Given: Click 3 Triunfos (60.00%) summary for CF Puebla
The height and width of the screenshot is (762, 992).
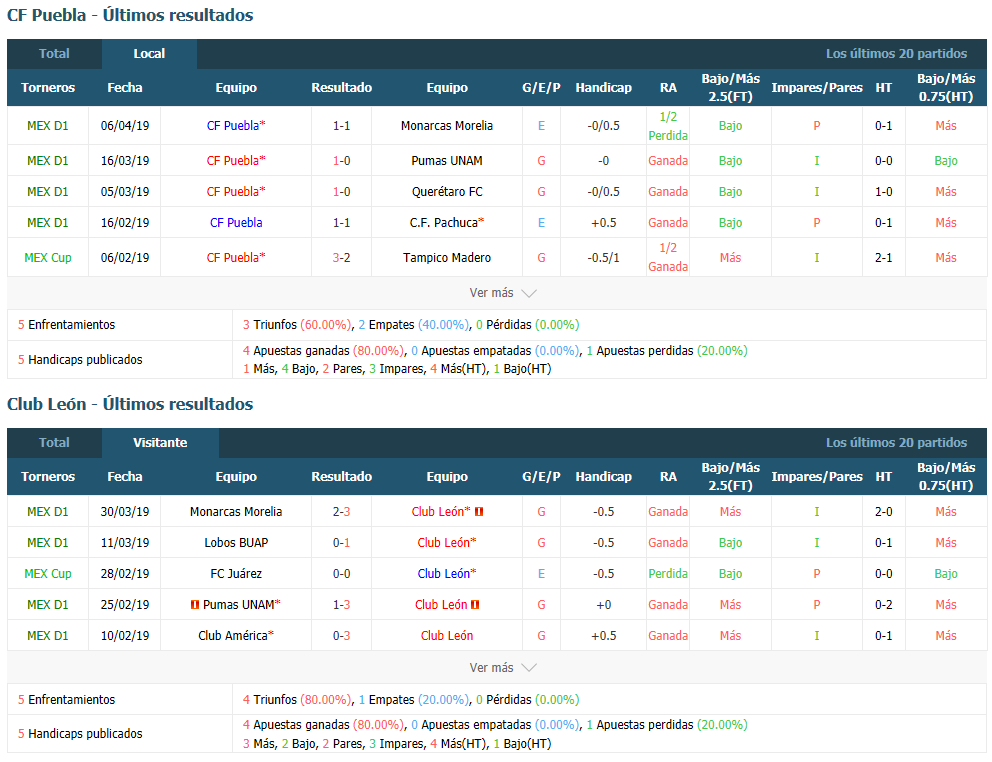Looking at the screenshot, I should pyautogui.click(x=297, y=325).
